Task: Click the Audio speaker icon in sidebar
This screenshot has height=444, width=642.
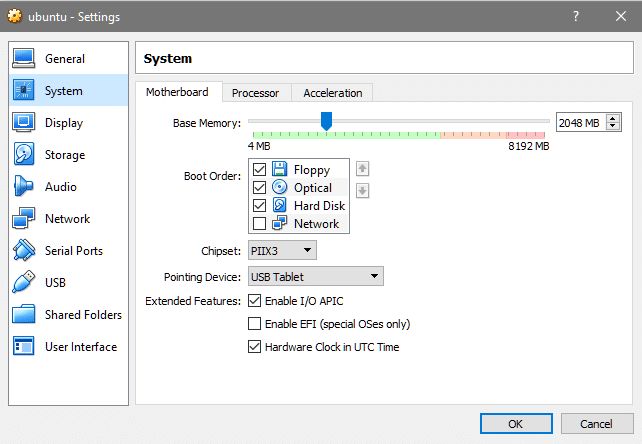Action: (23, 186)
